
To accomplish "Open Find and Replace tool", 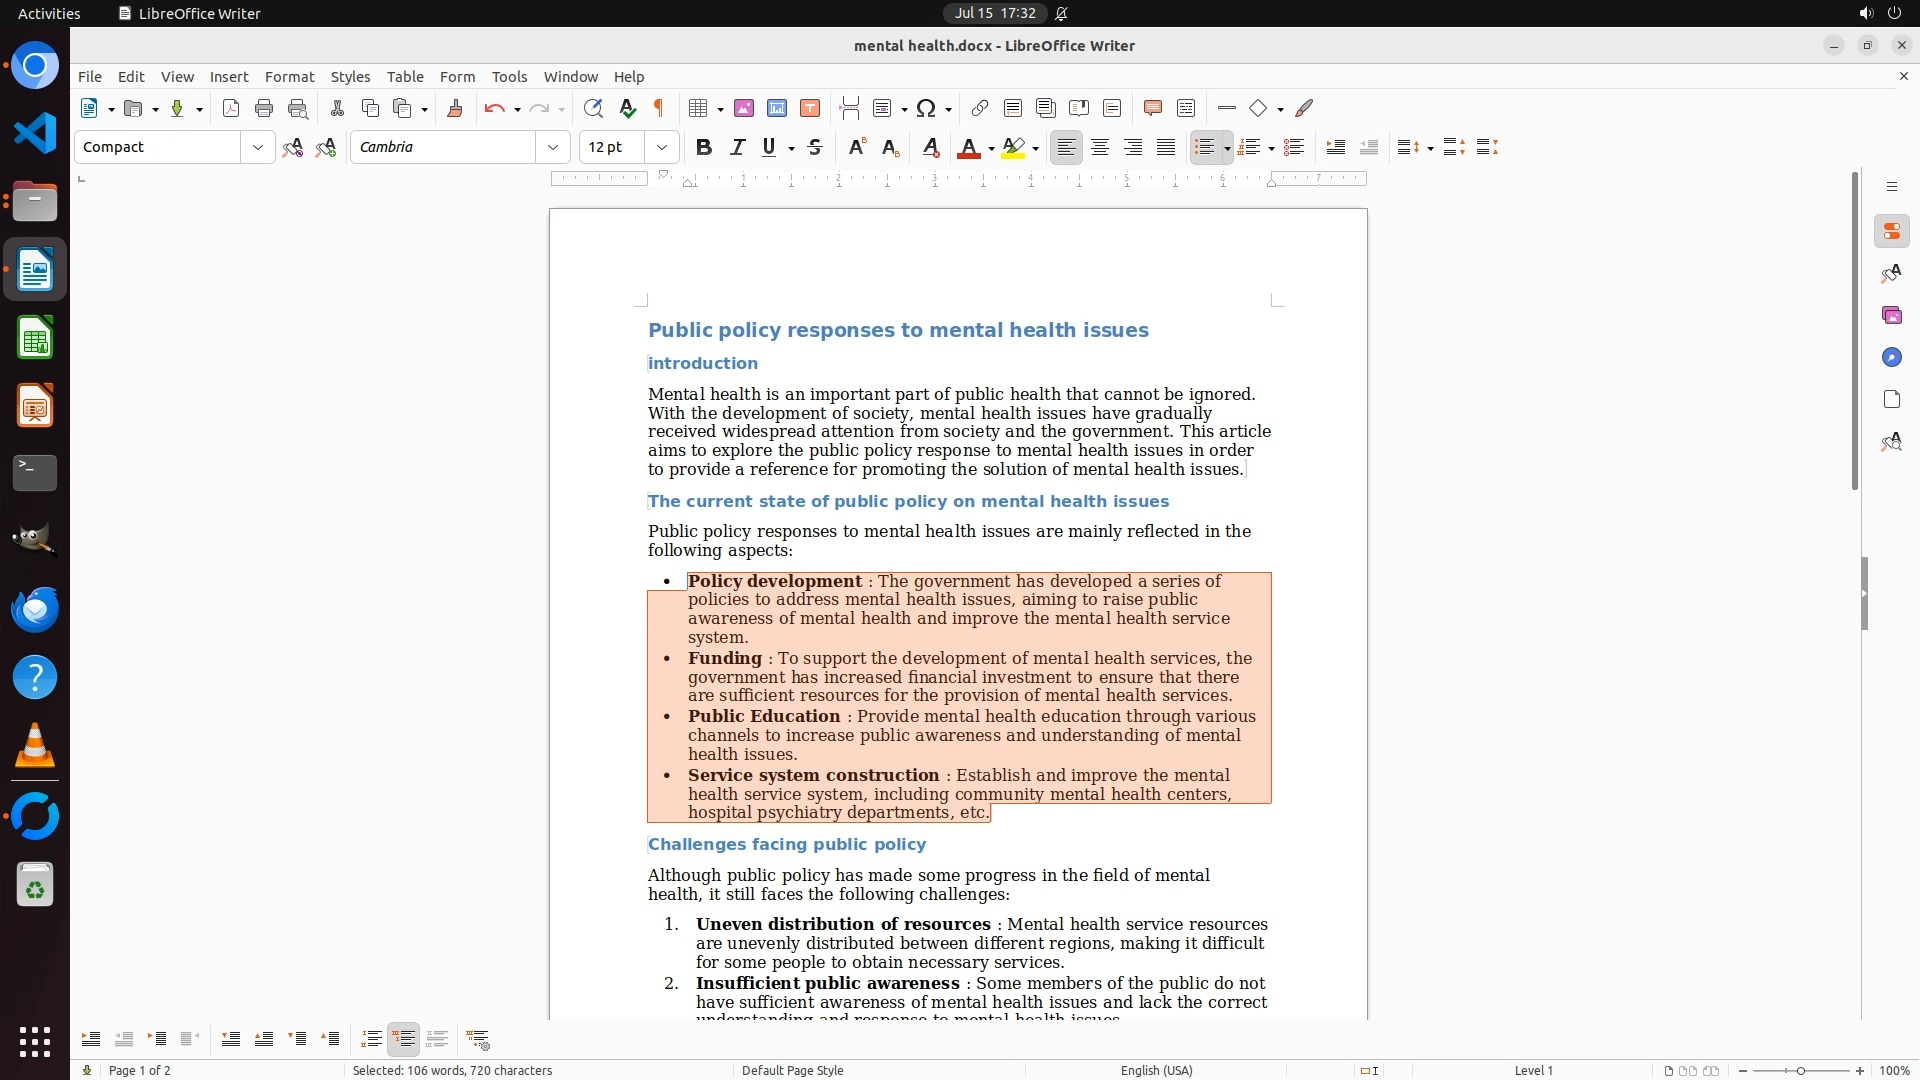I will 593,109.
